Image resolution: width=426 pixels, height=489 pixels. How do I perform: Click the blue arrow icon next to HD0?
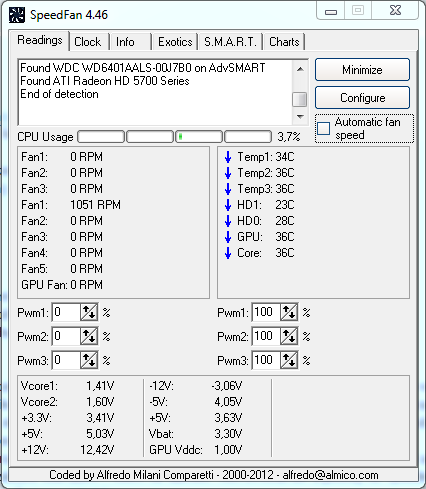(x=228, y=221)
